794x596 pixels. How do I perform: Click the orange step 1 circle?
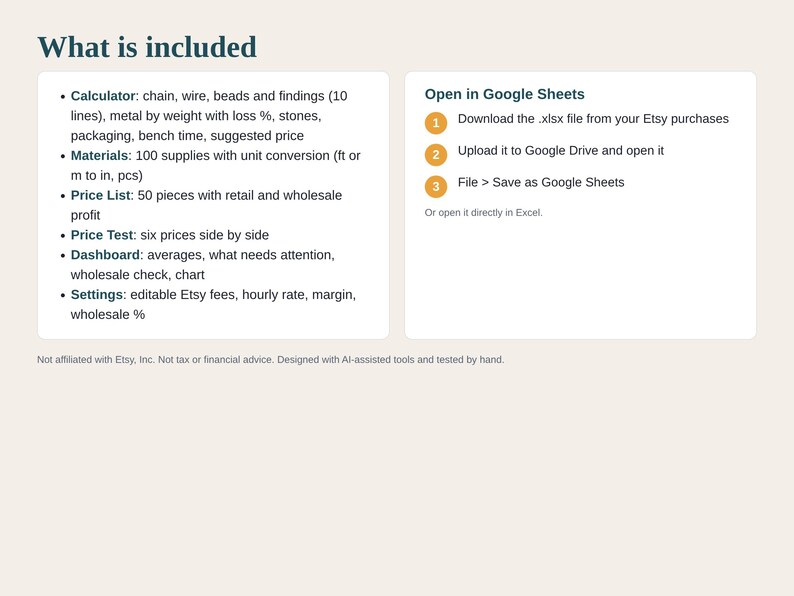(436, 123)
